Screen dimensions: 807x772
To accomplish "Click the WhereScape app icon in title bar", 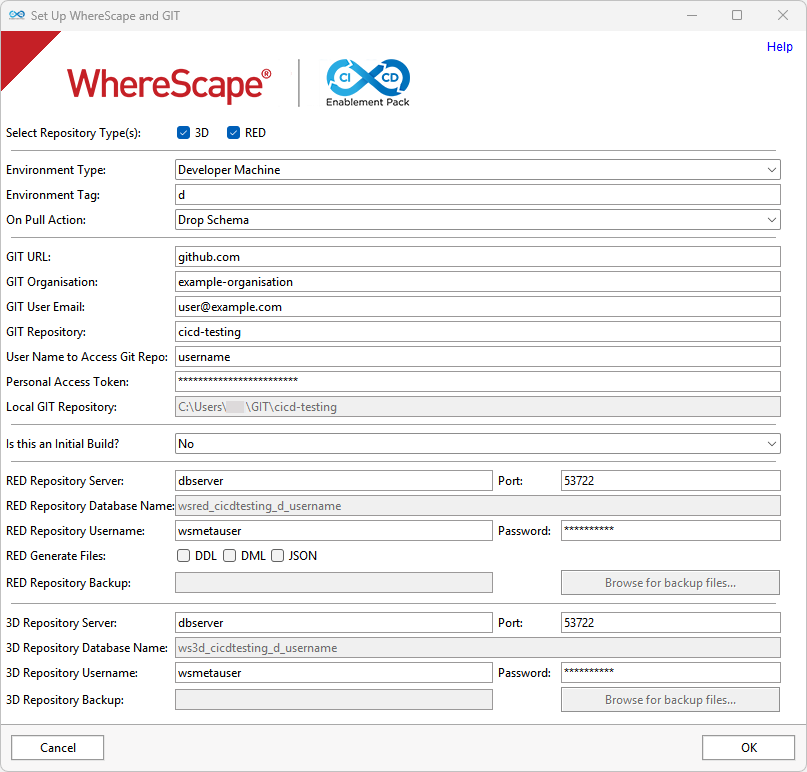I will pos(17,16).
